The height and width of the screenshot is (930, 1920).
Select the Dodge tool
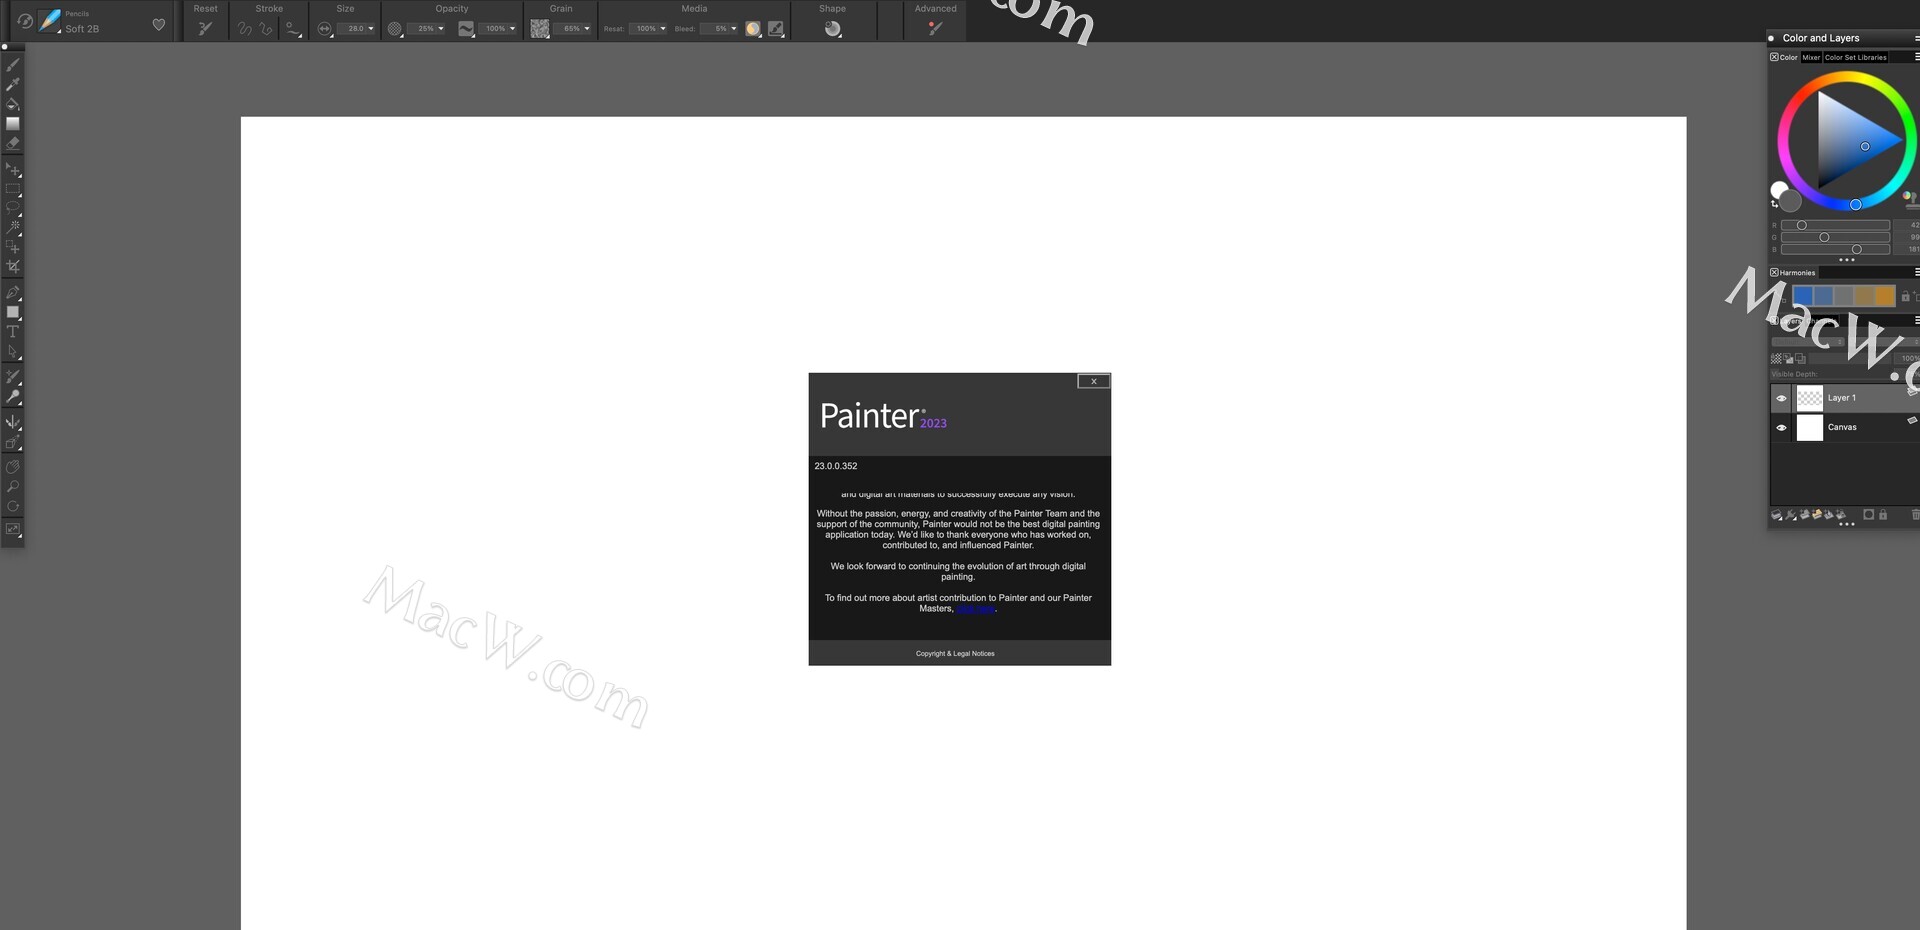(x=13, y=397)
